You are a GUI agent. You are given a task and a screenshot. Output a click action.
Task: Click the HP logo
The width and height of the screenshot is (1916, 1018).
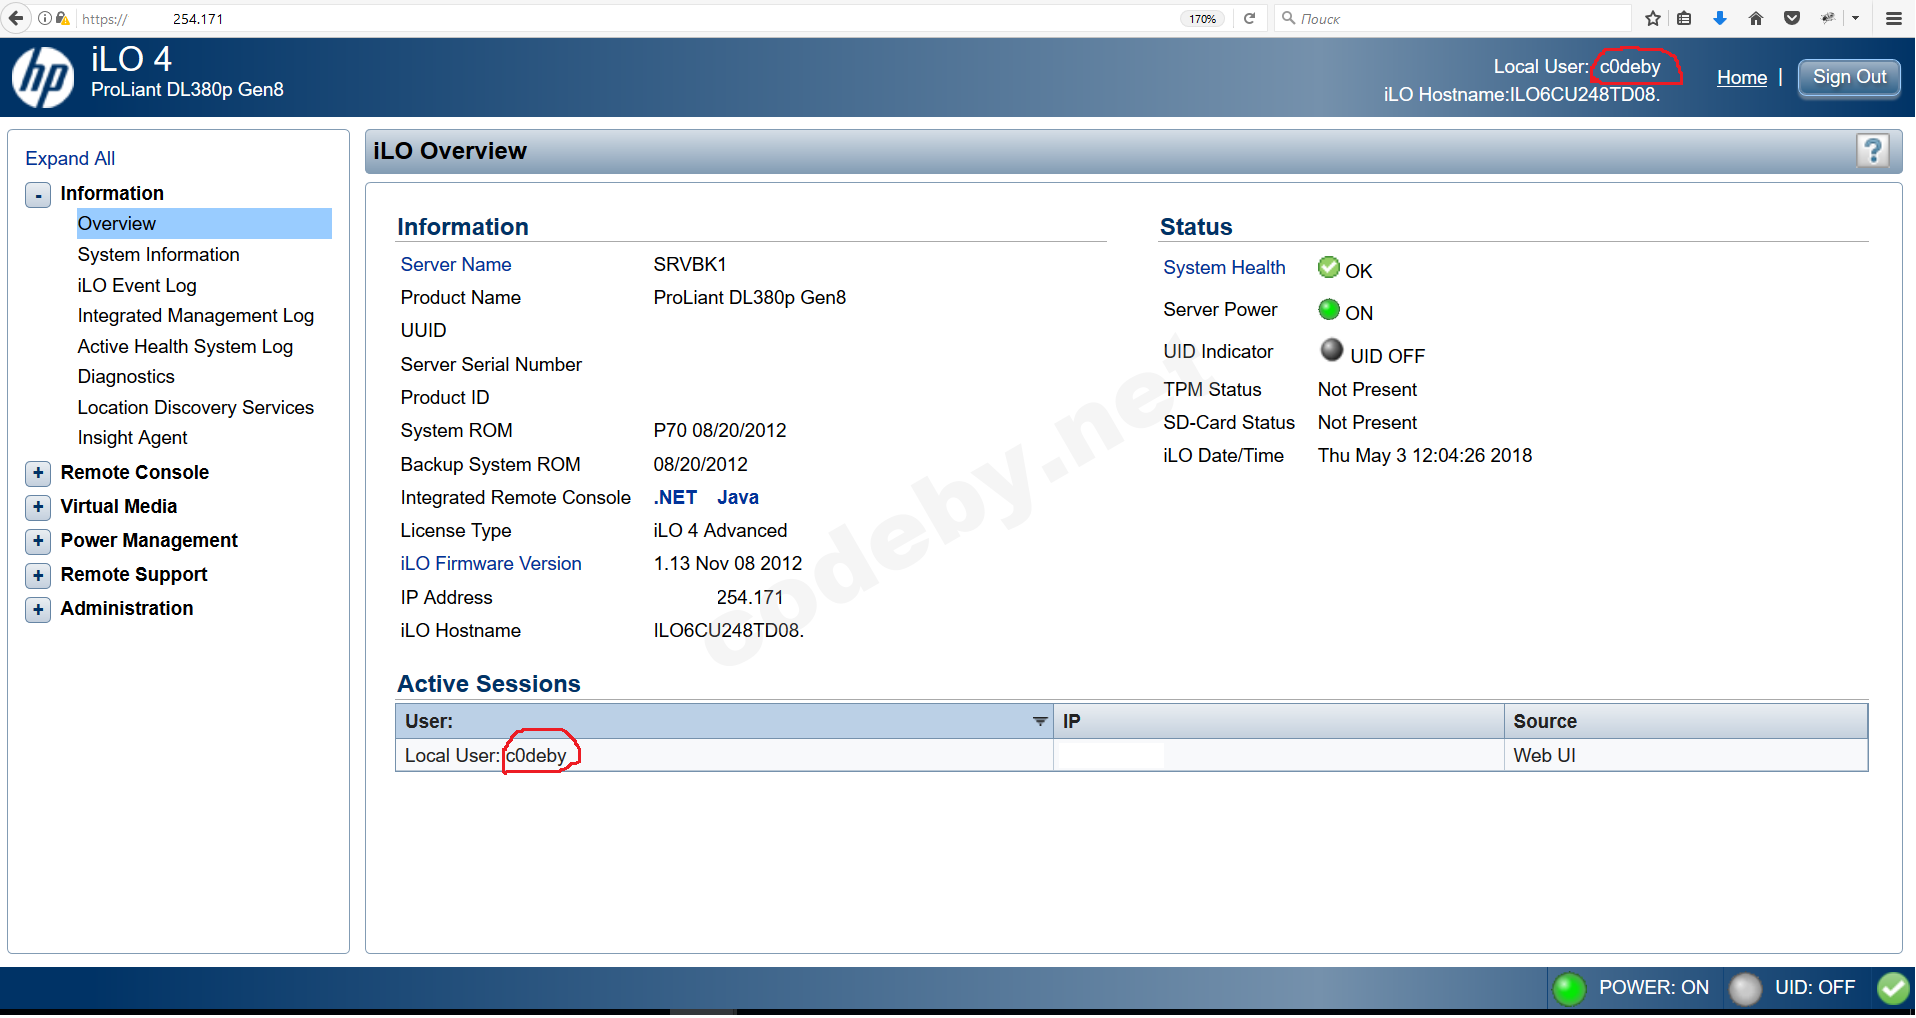tap(43, 77)
